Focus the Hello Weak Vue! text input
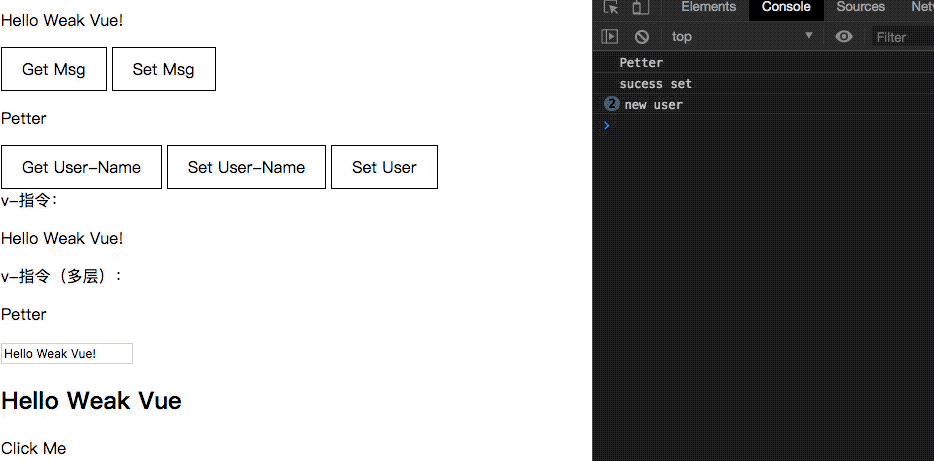Image resolution: width=934 pixels, height=461 pixels. (x=67, y=353)
